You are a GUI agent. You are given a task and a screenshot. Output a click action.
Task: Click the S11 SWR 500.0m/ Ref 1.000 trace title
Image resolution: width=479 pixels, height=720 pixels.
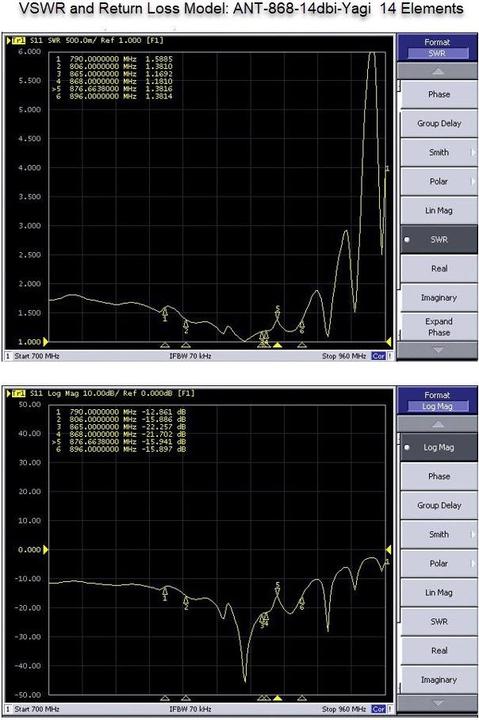pyautogui.click(x=96, y=40)
